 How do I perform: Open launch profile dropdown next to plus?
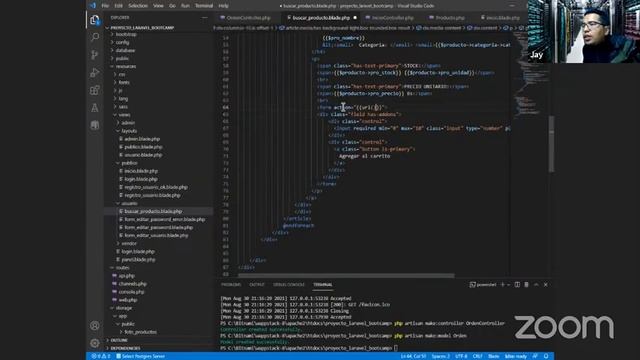click(x=509, y=284)
